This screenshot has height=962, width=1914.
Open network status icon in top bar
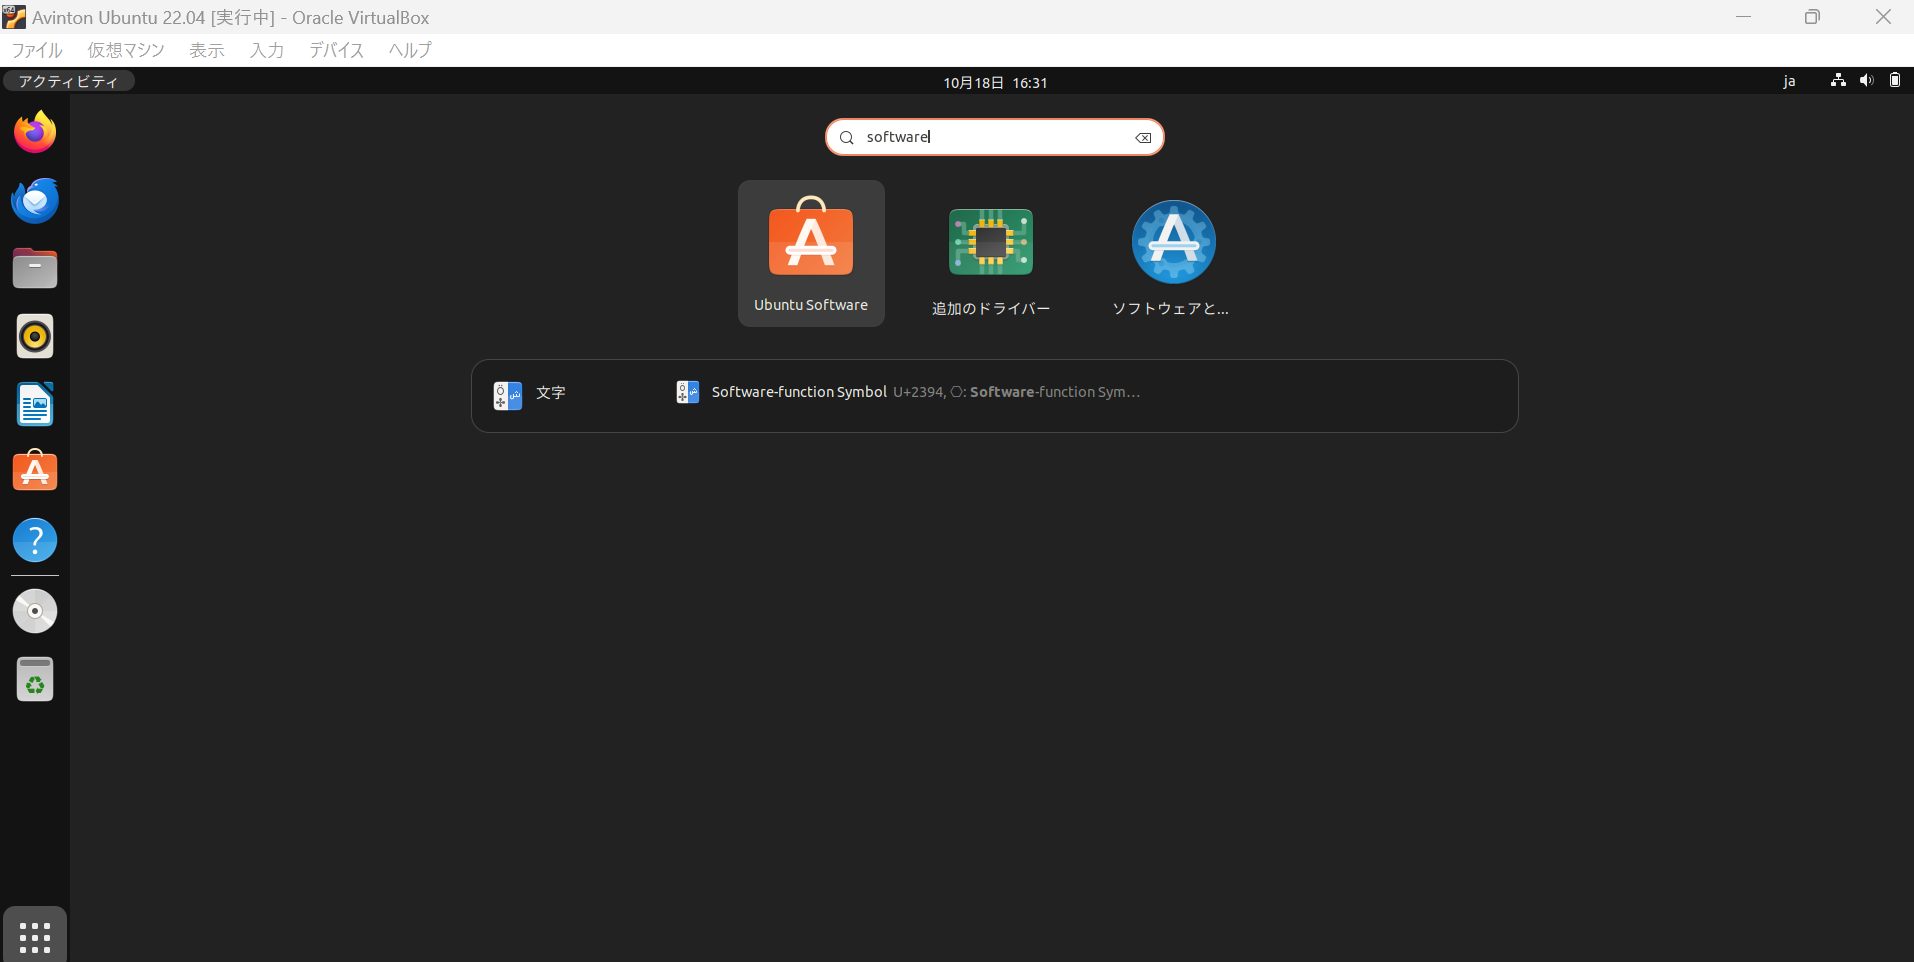pyautogui.click(x=1838, y=81)
